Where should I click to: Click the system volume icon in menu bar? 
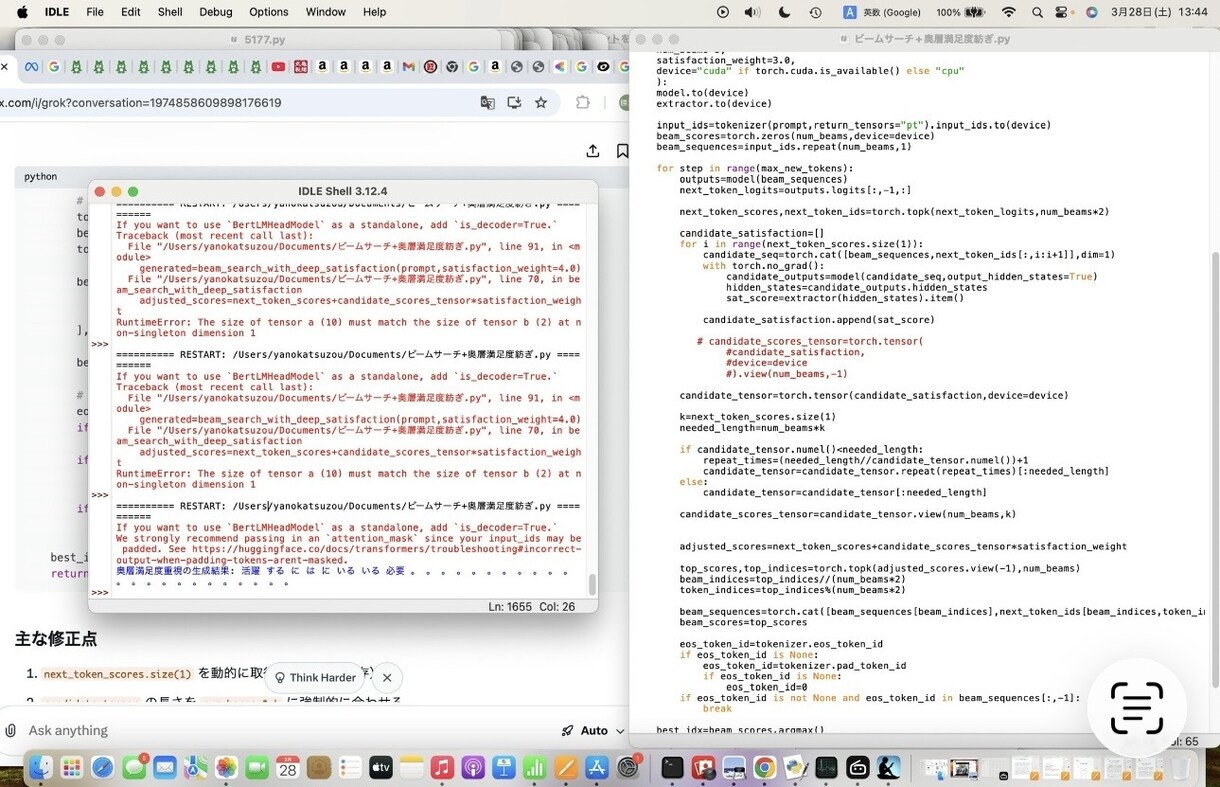pyautogui.click(x=752, y=12)
